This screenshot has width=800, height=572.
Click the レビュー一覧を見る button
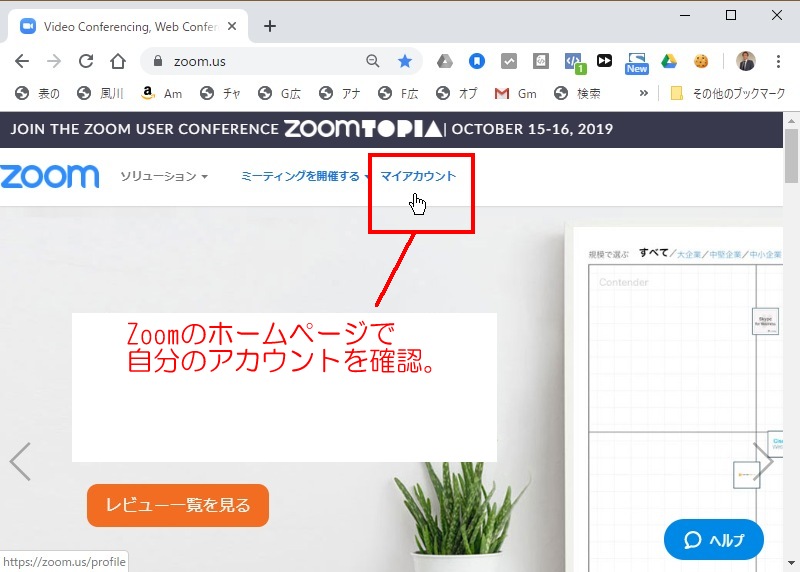click(x=178, y=505)
